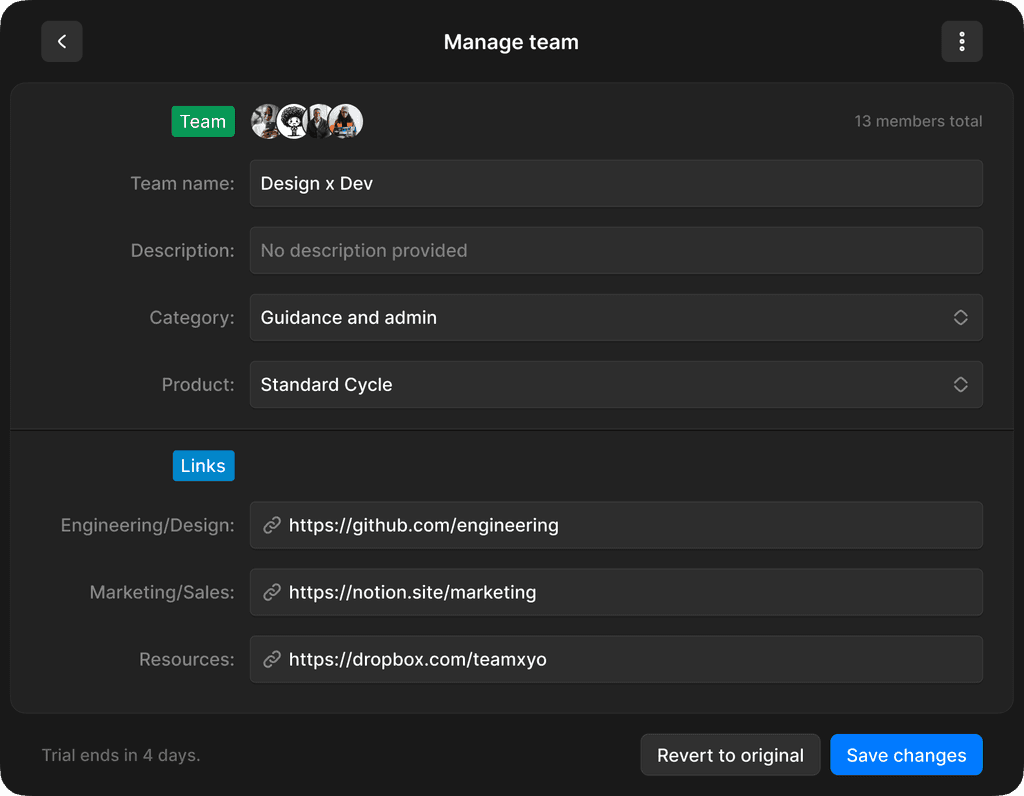
Task: Click the Save changes button
Action: [906, 755]
